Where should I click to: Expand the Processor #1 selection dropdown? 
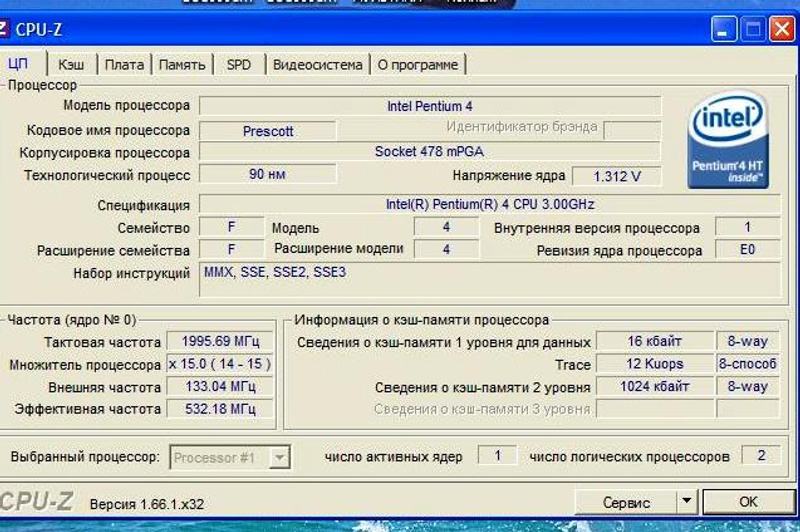280,458
